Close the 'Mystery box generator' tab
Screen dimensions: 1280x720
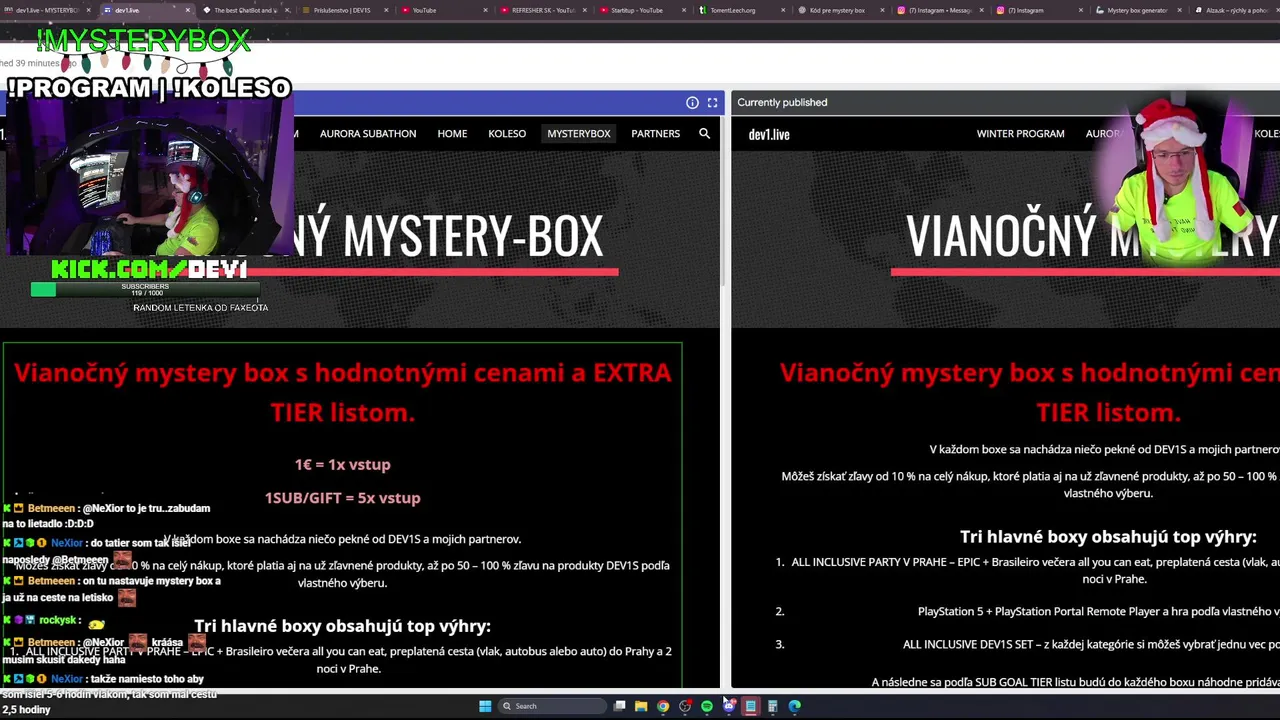point(1181,10)
